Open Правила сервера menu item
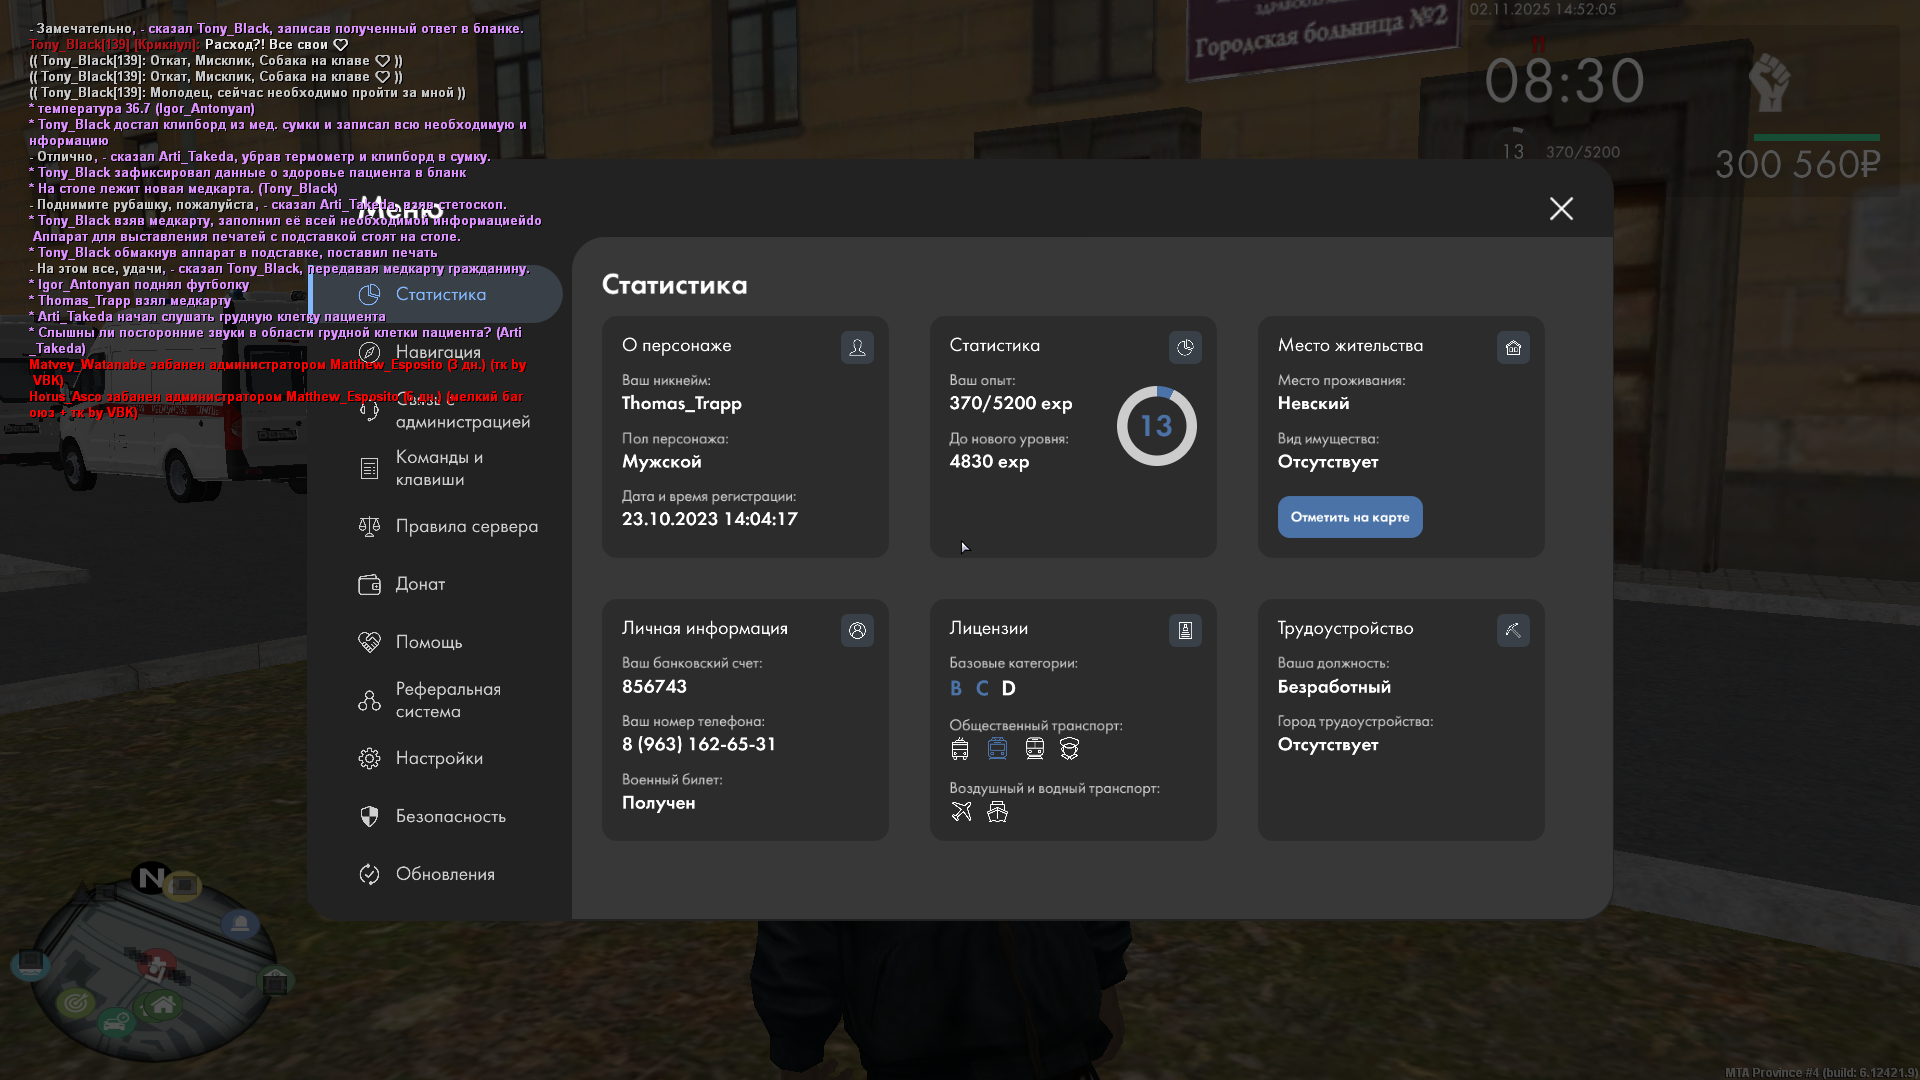 [466, 526]
